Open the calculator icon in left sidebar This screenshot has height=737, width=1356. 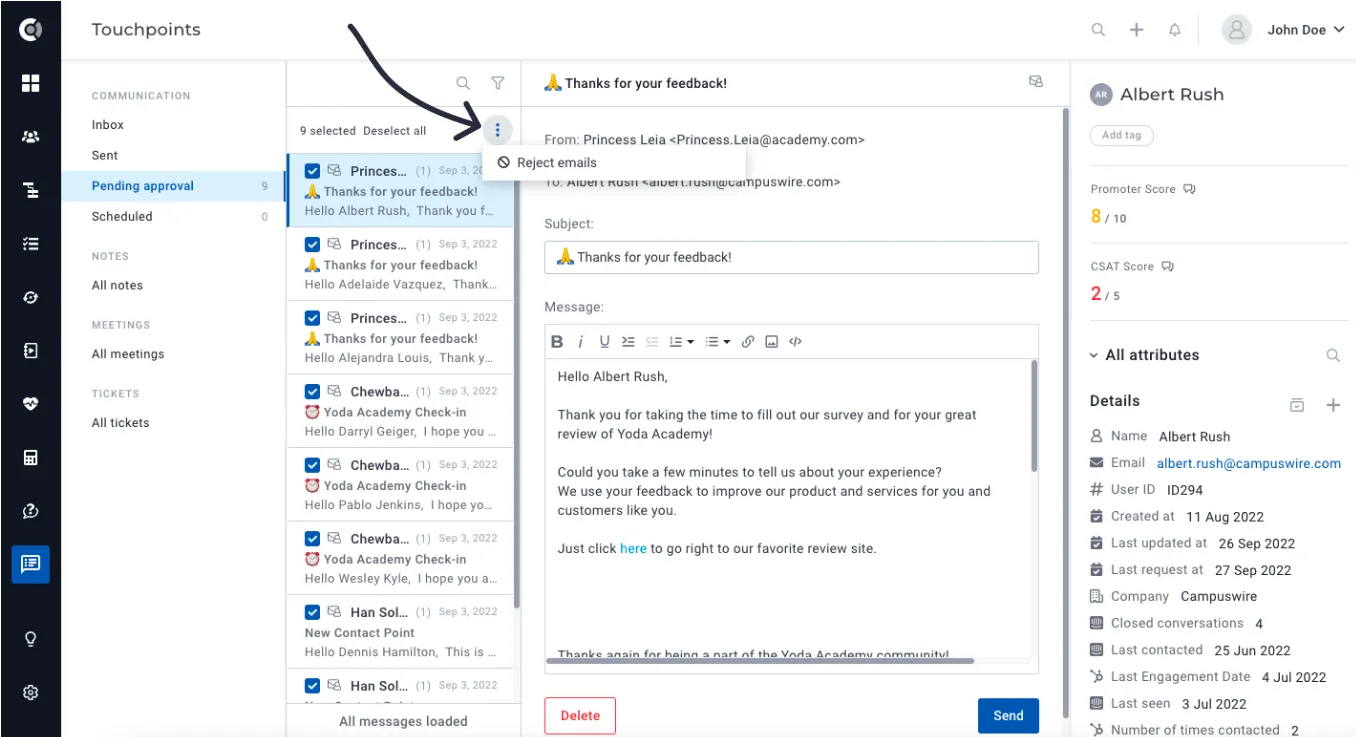(30, 458)
